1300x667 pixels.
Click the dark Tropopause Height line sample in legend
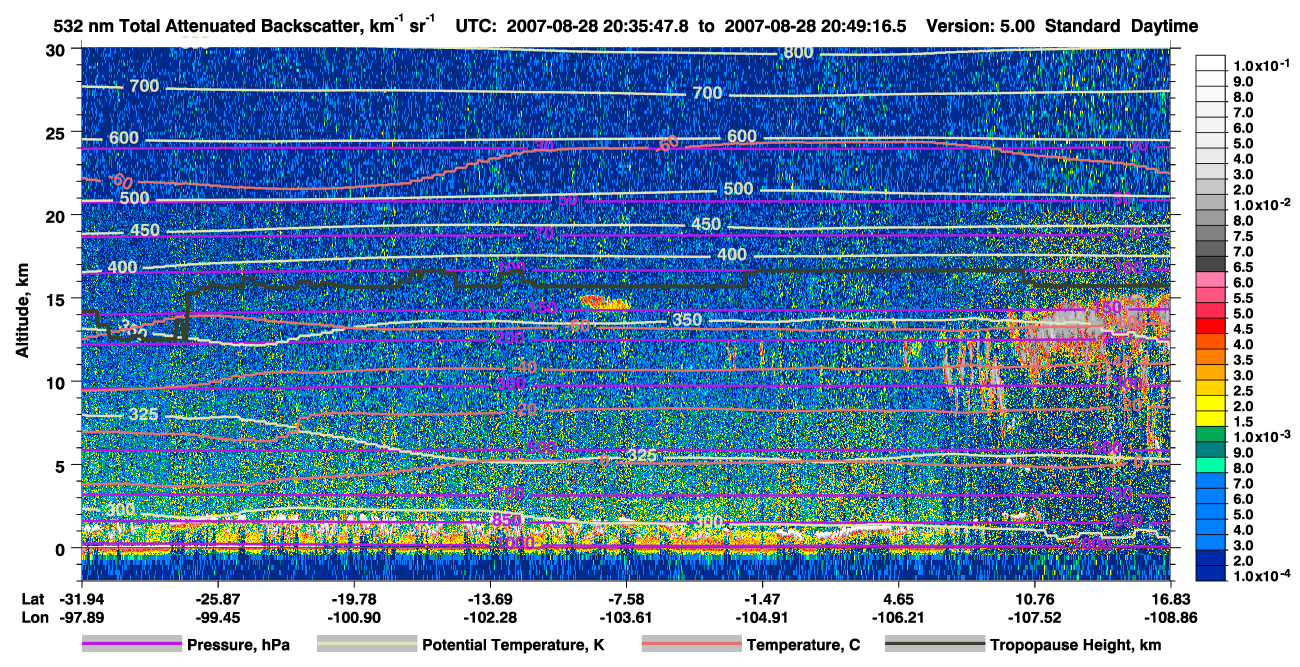pyautogui.click(x=933, y=645)
